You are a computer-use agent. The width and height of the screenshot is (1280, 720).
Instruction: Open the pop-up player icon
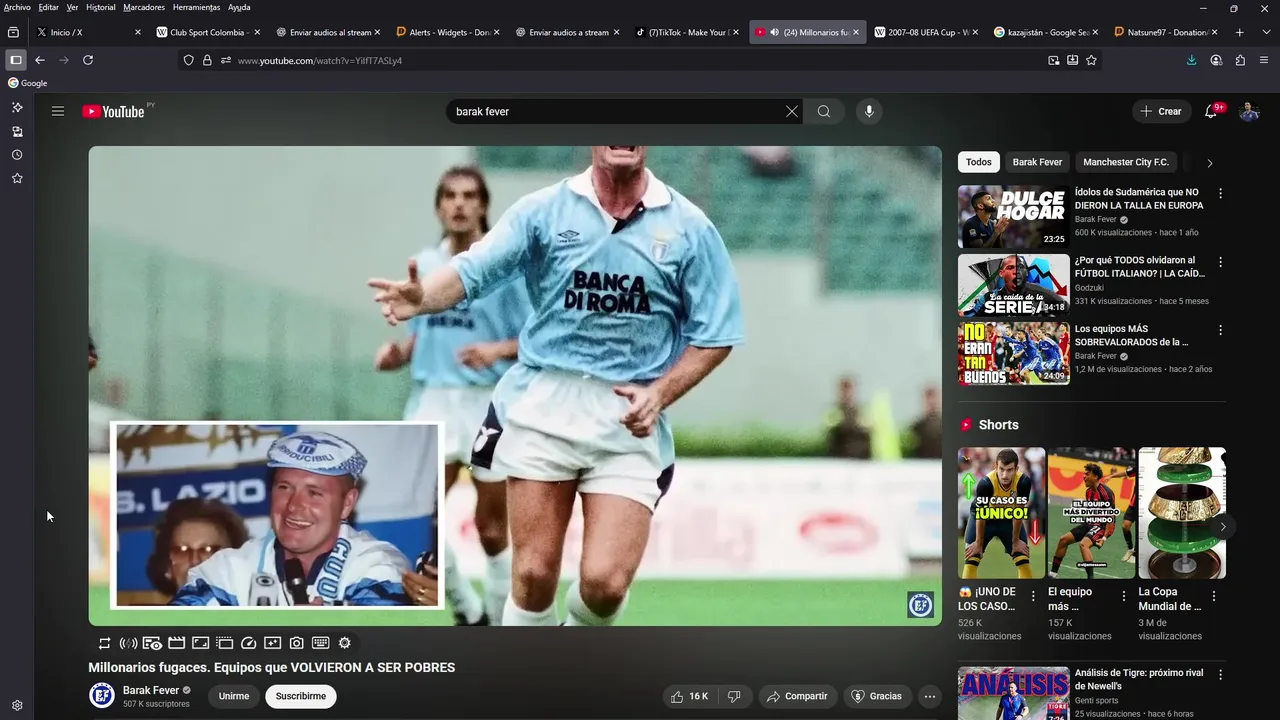(224, 643)
